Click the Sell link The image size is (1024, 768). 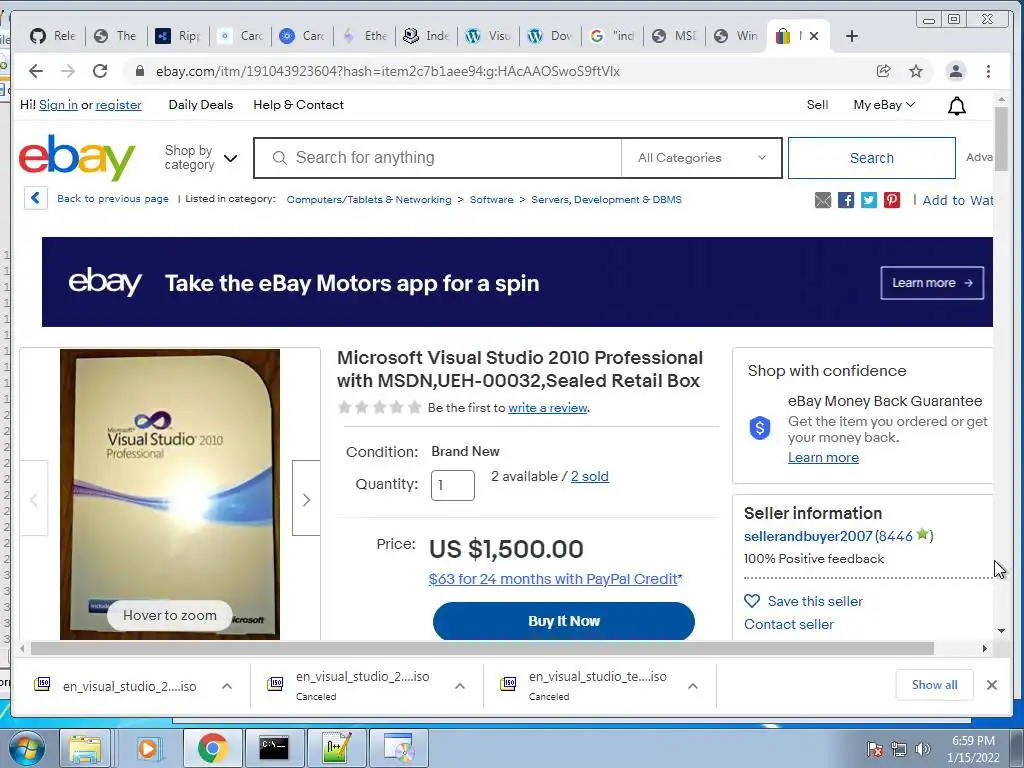[817, 104]
